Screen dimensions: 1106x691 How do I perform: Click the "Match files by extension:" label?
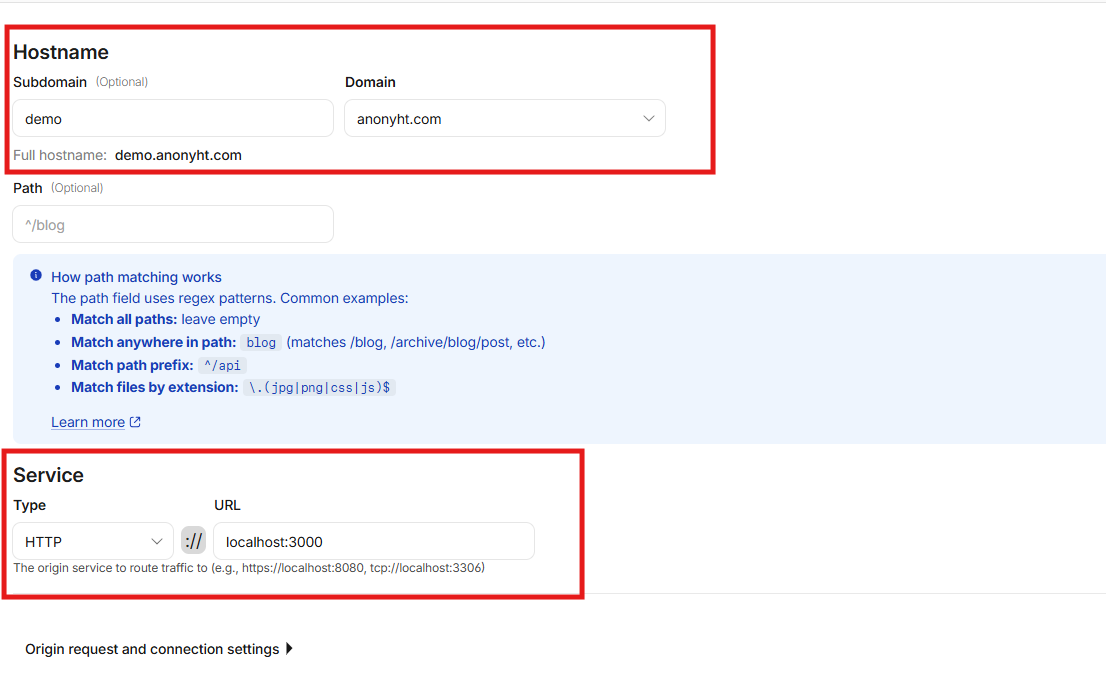pos(154,387)
